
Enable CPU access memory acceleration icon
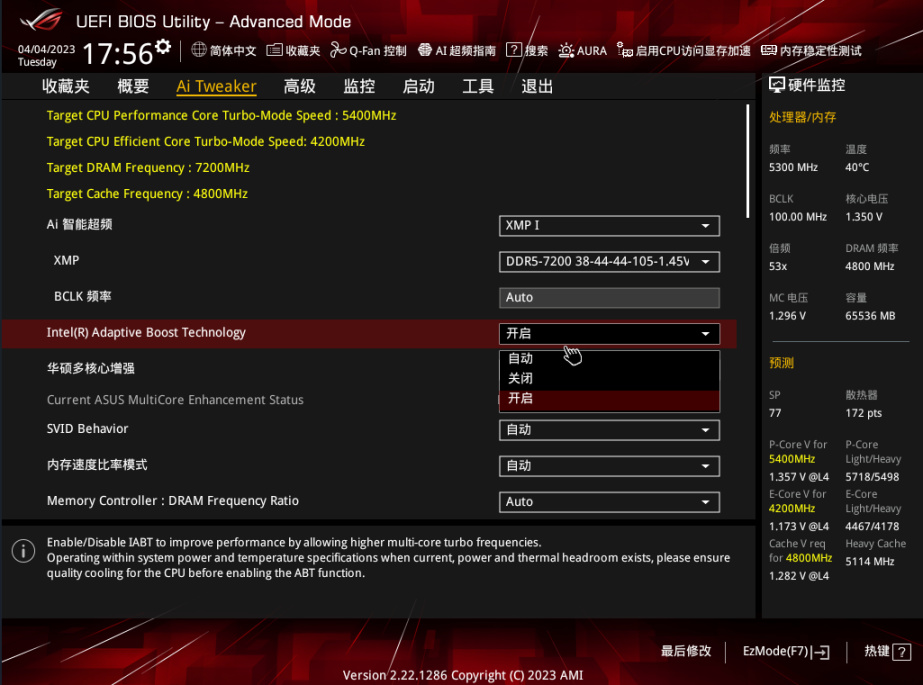click(x=625, y=50)
